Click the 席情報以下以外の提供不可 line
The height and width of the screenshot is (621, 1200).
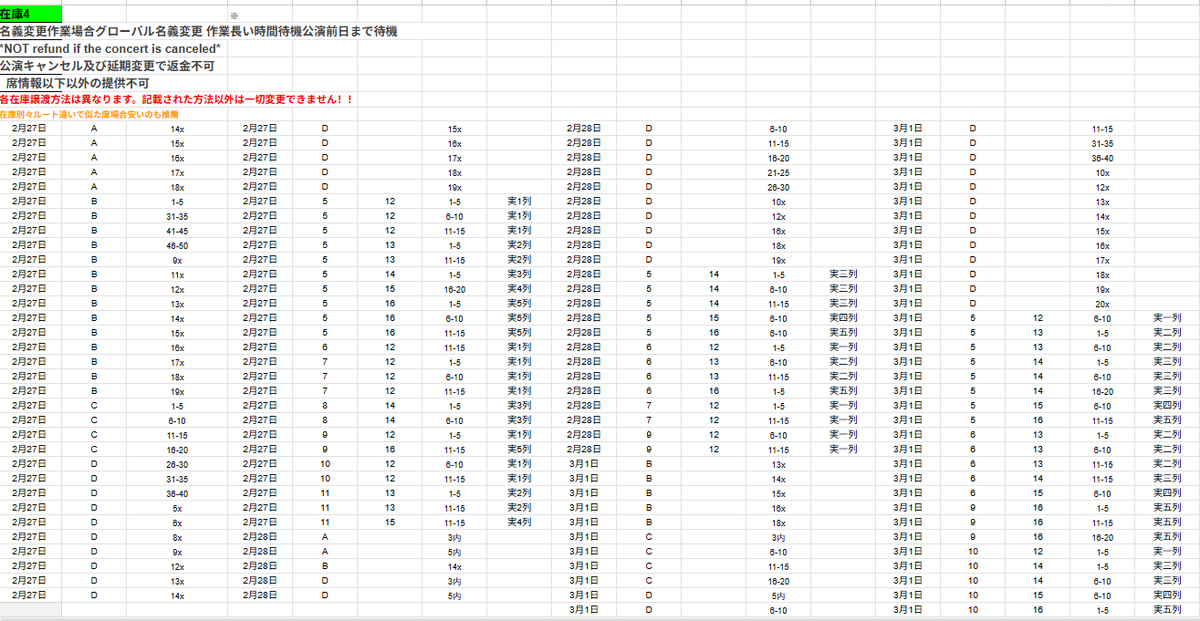pyautogui.click(x=77, y=83)
